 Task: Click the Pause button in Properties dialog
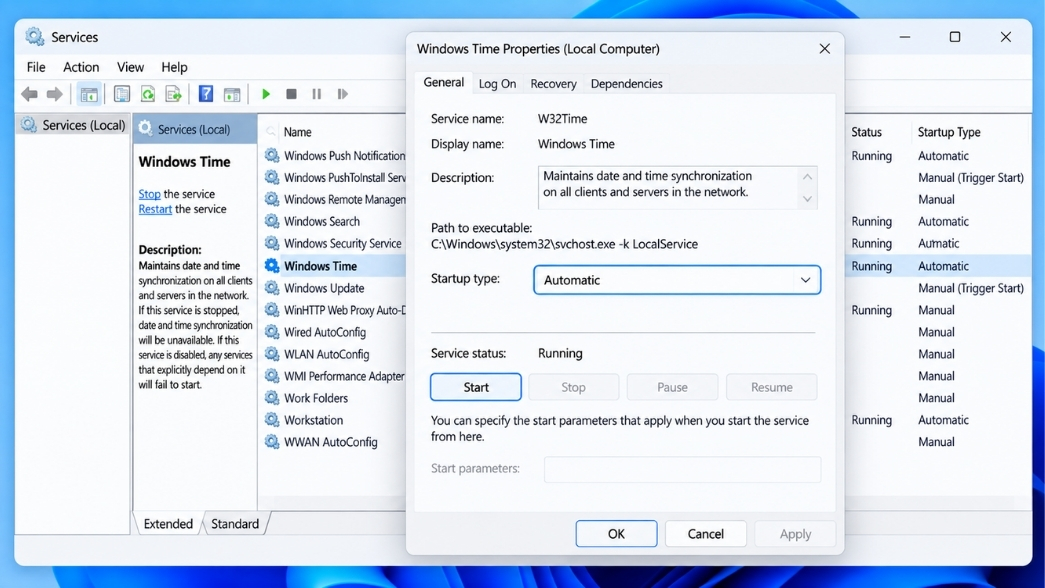click(x=672, y=387)
